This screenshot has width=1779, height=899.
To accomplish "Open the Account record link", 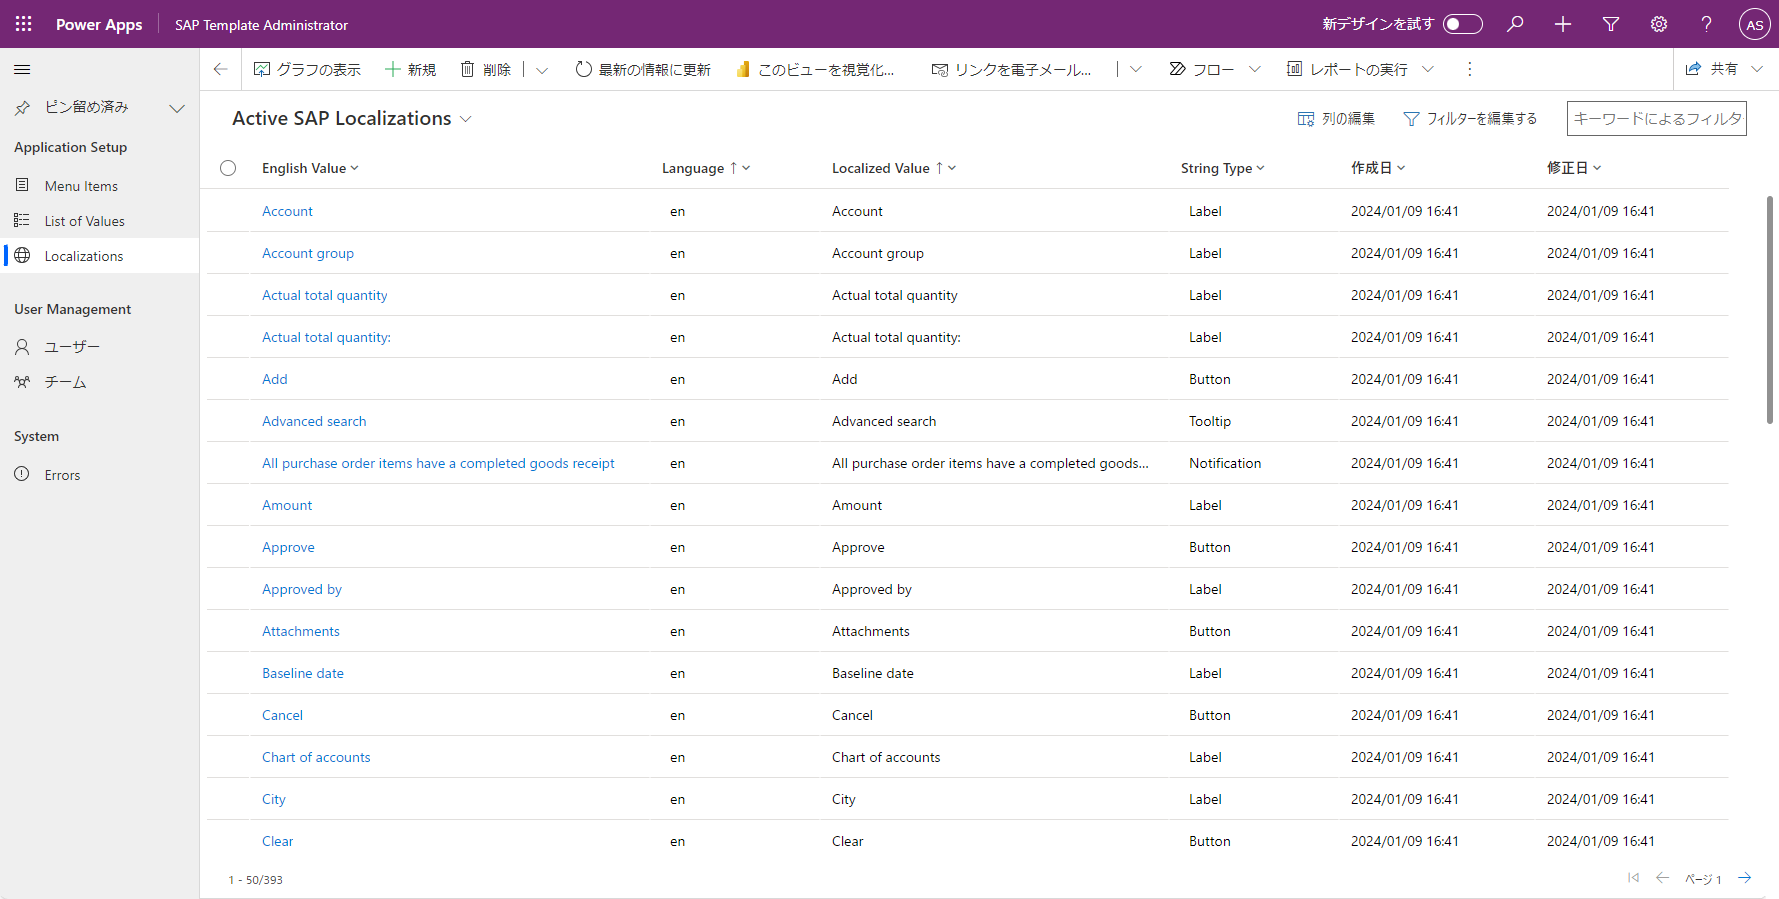I will 287,211.
